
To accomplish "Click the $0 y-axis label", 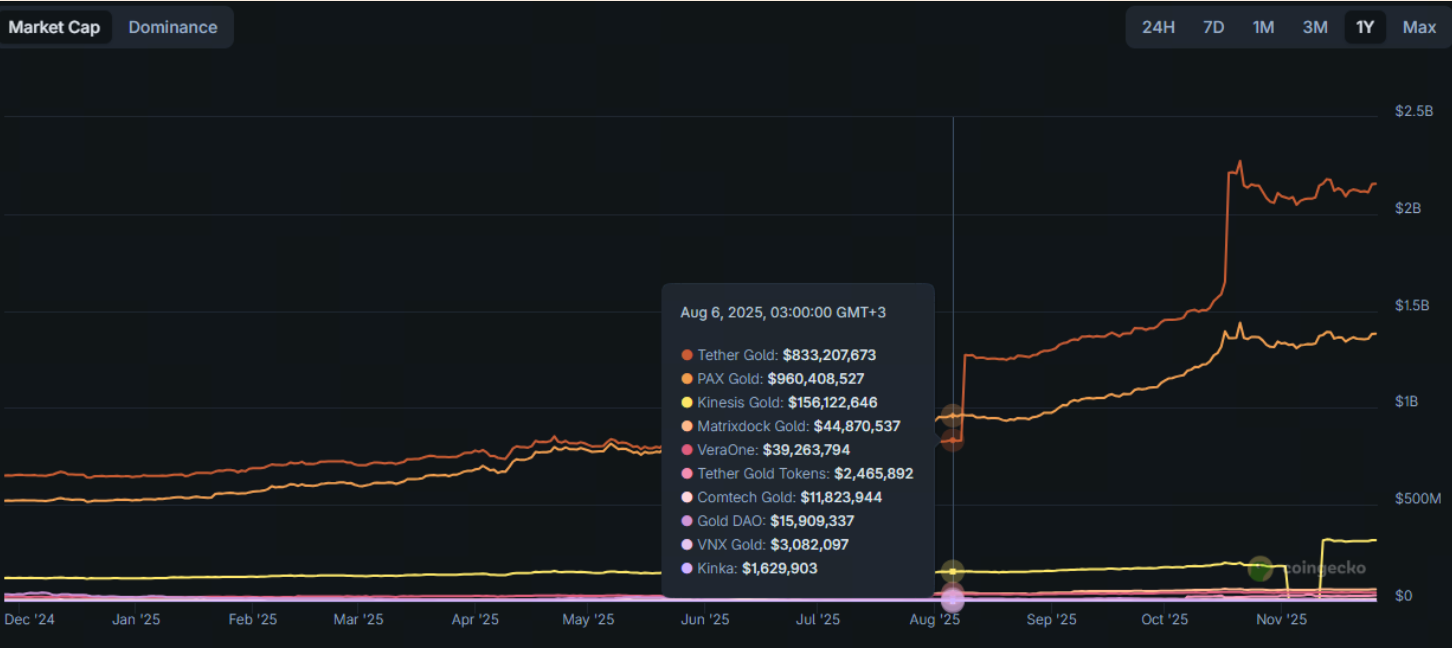I will click(x=1403, y=596).
